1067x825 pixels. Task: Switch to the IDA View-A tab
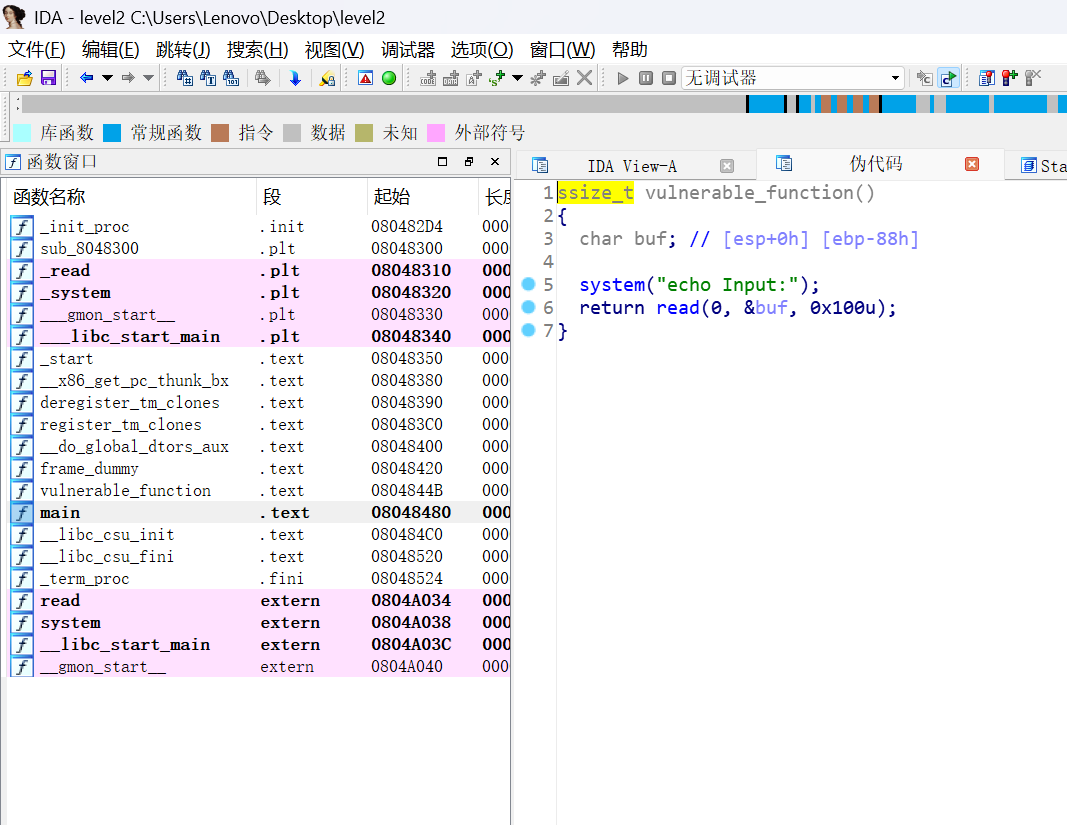(631, 166)
